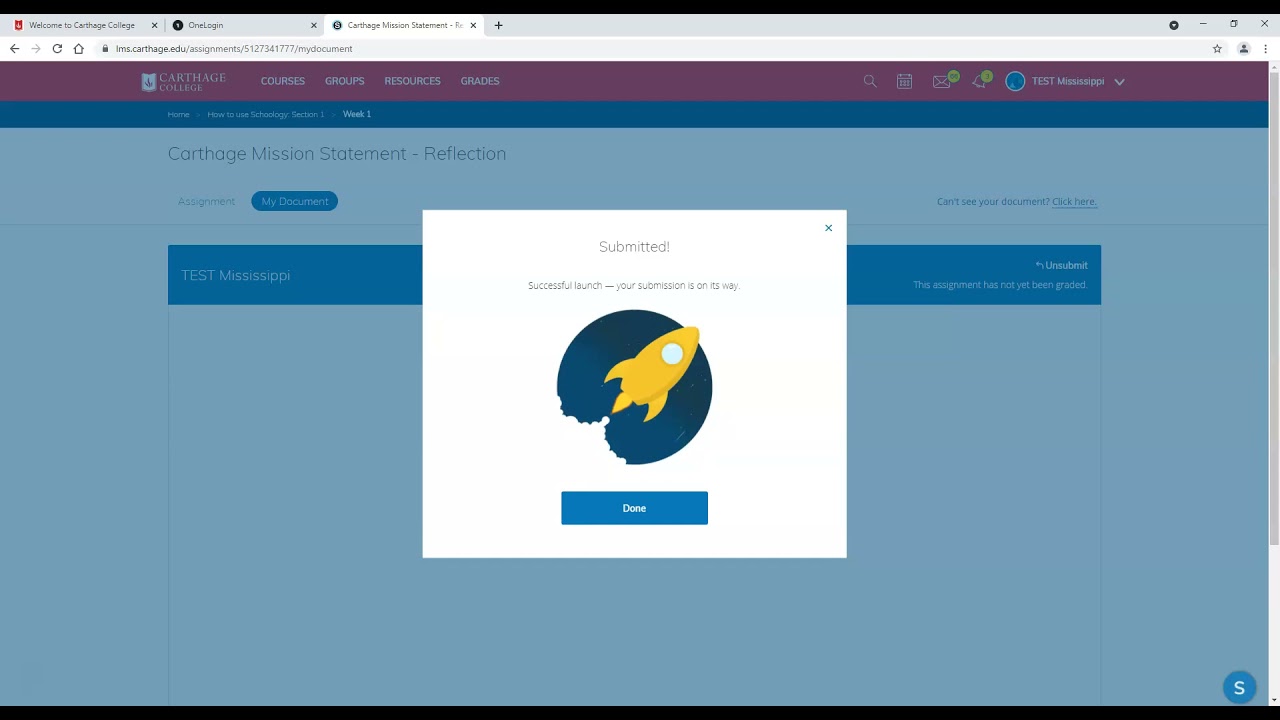Click the Carthage College logo
This screenshot has height=720, width=1280.
coord(184,81)
